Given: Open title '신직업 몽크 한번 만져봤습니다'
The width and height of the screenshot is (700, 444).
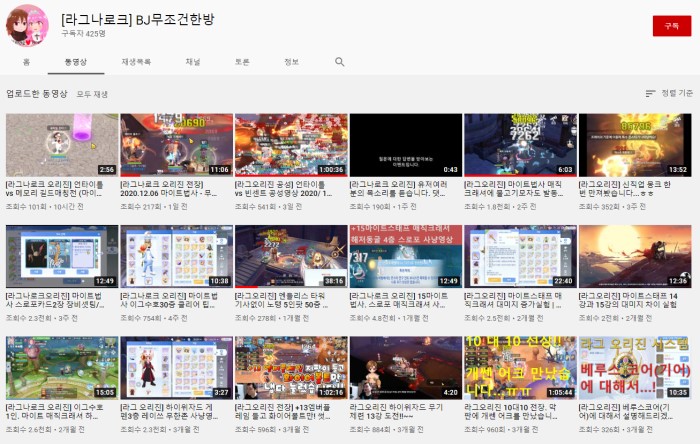Looking at the screenshot, I should pyautogui.click(x=625, y=189).
